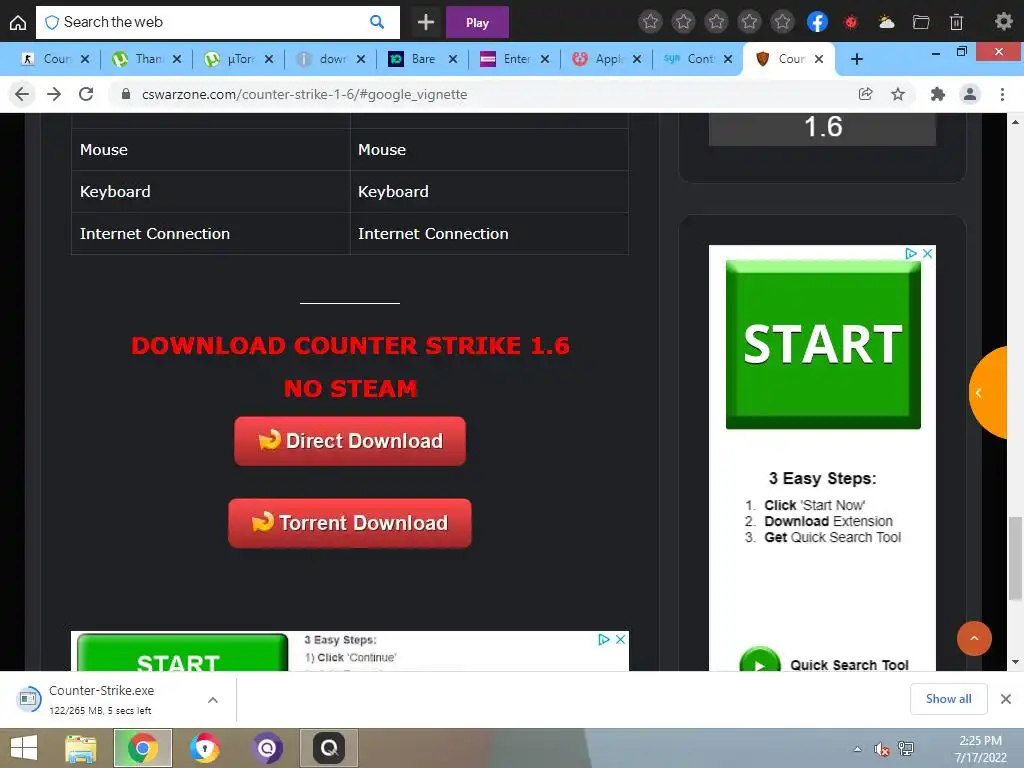Click the green play icon Quick Search Tool
Viewport: 1024px width, 768px height.
click(x=760, y=661)
